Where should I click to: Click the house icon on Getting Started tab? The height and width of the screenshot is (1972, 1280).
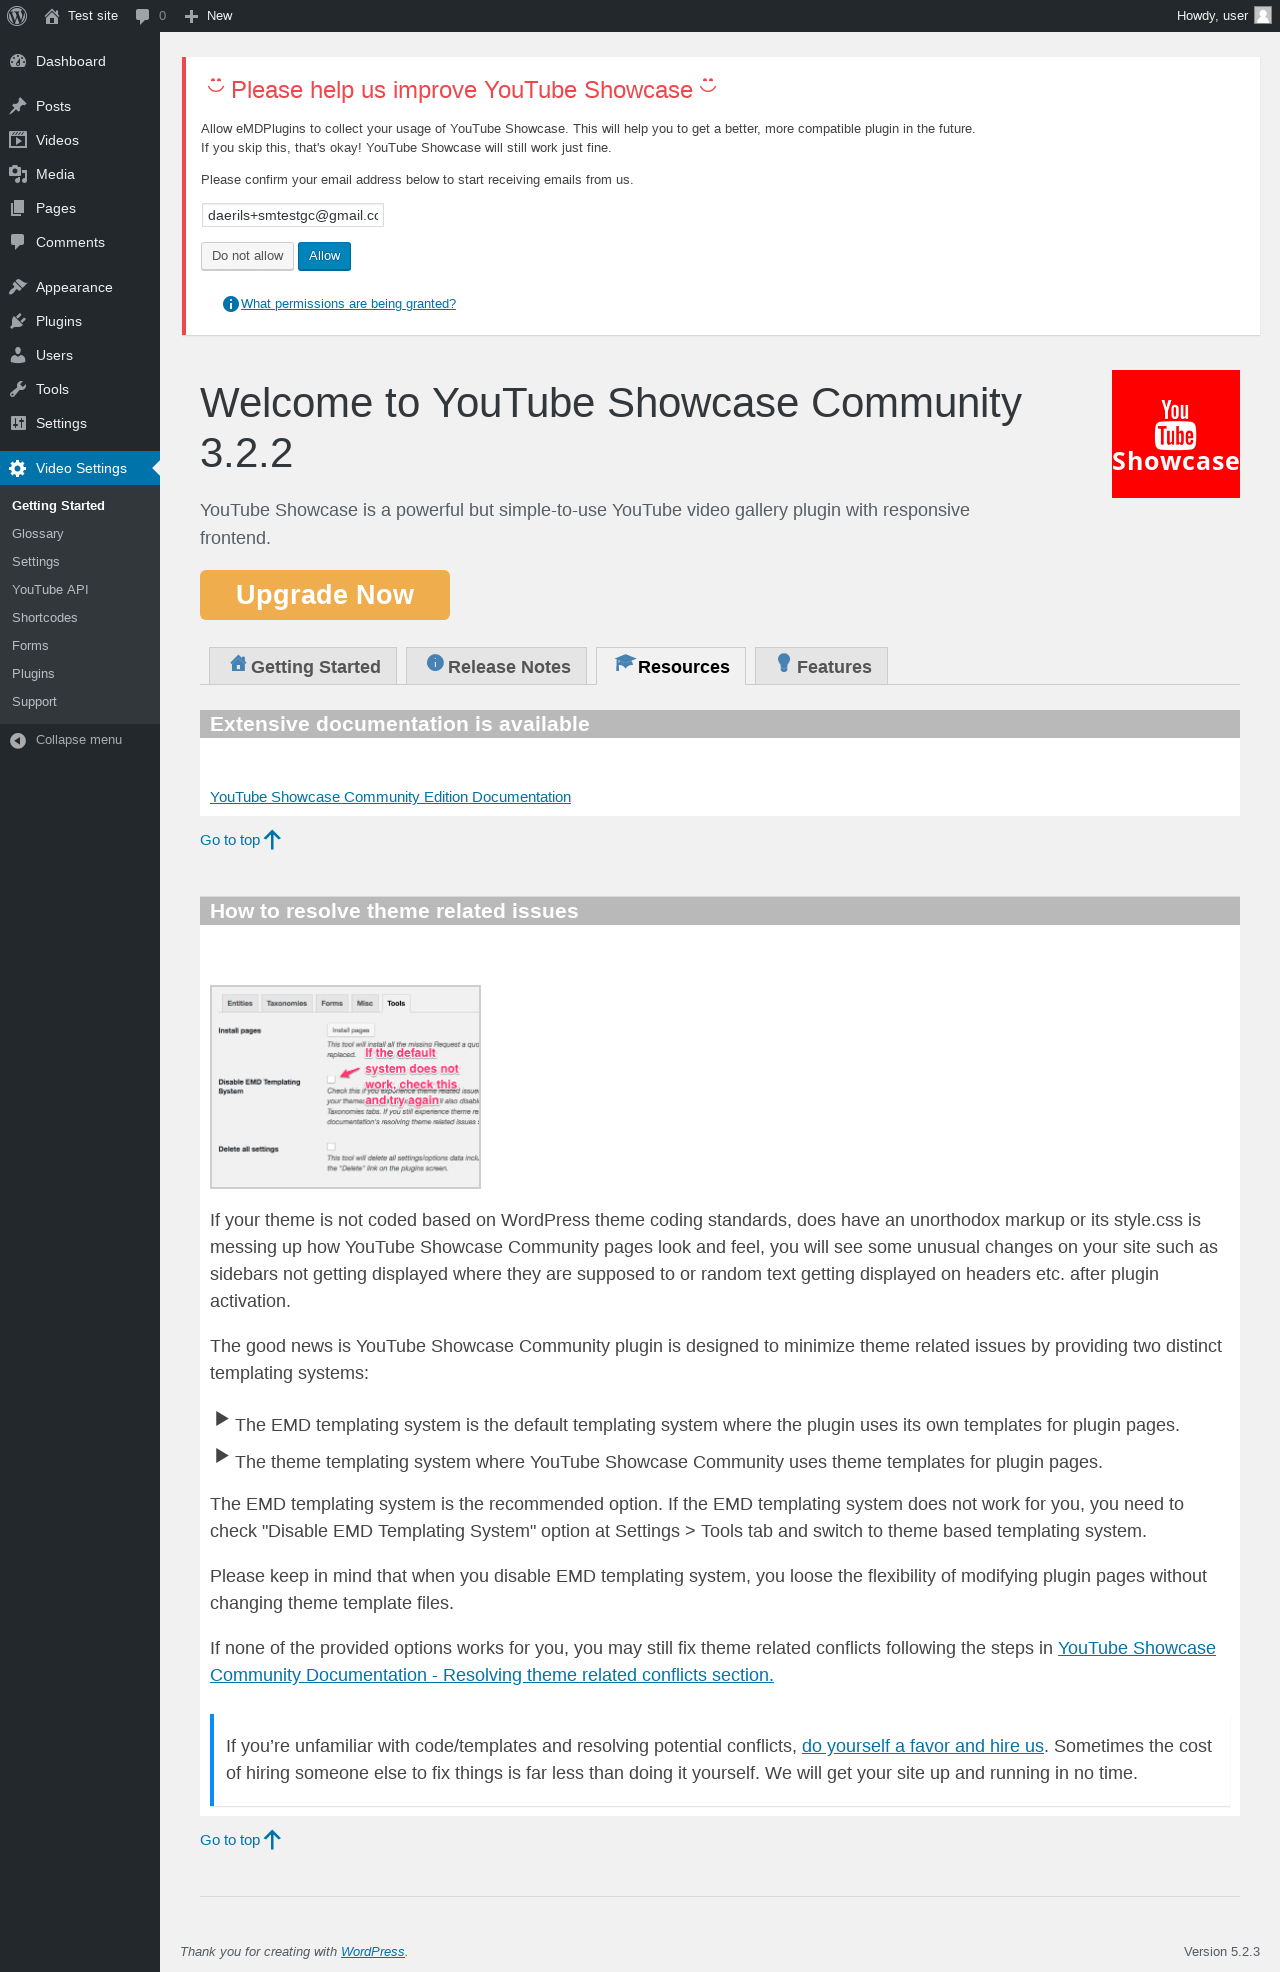238,663
